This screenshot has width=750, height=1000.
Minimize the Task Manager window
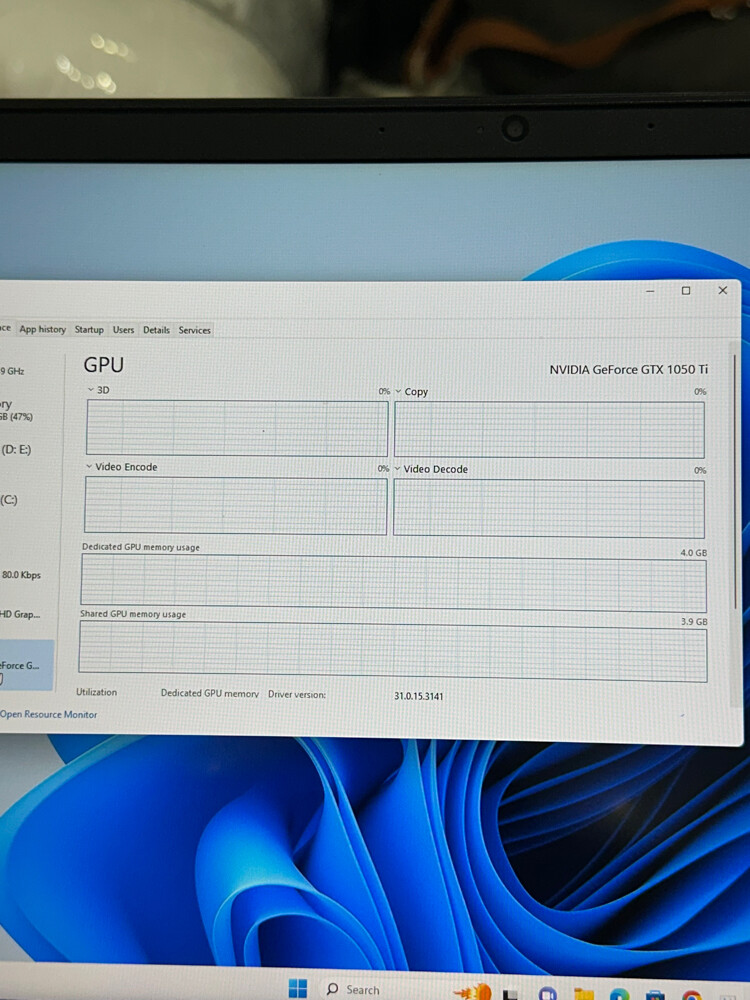coord(650,291)
